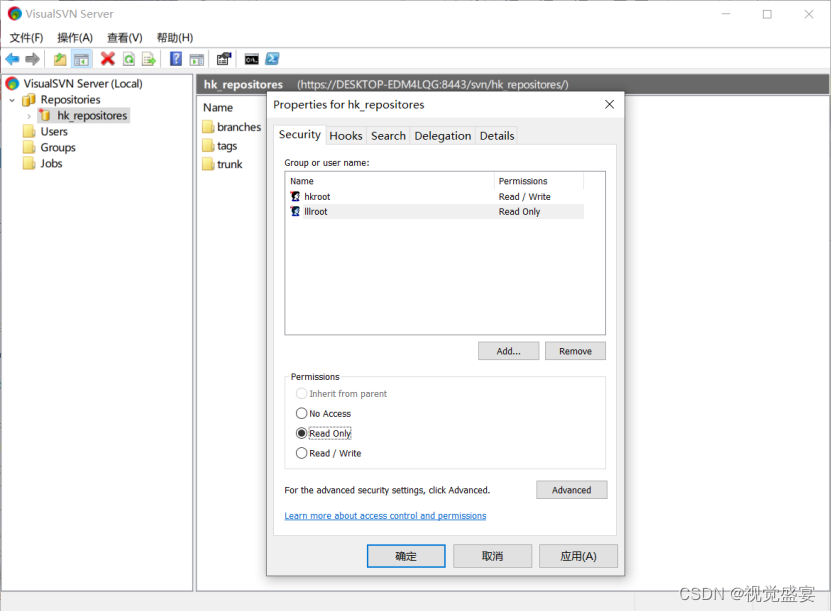
Task: Switch to the Hooks tab
Action: 346,136
